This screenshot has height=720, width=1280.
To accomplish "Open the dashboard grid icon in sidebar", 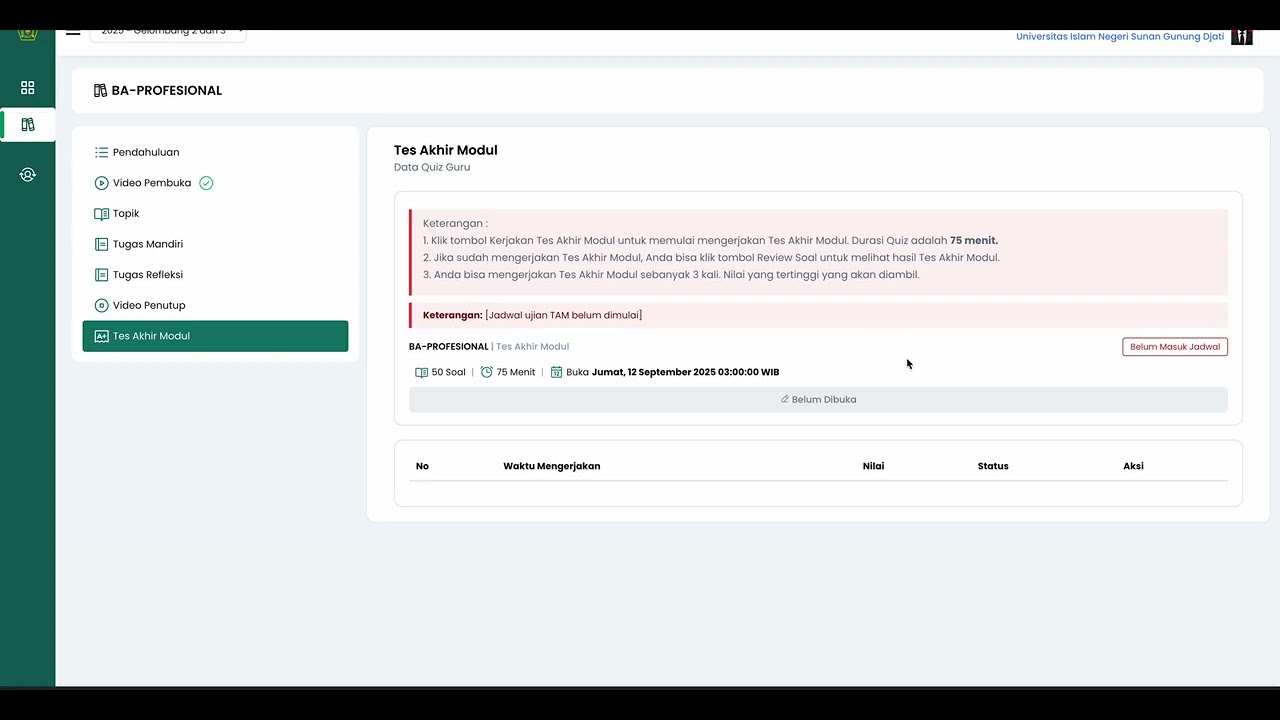I will (28, 88).
